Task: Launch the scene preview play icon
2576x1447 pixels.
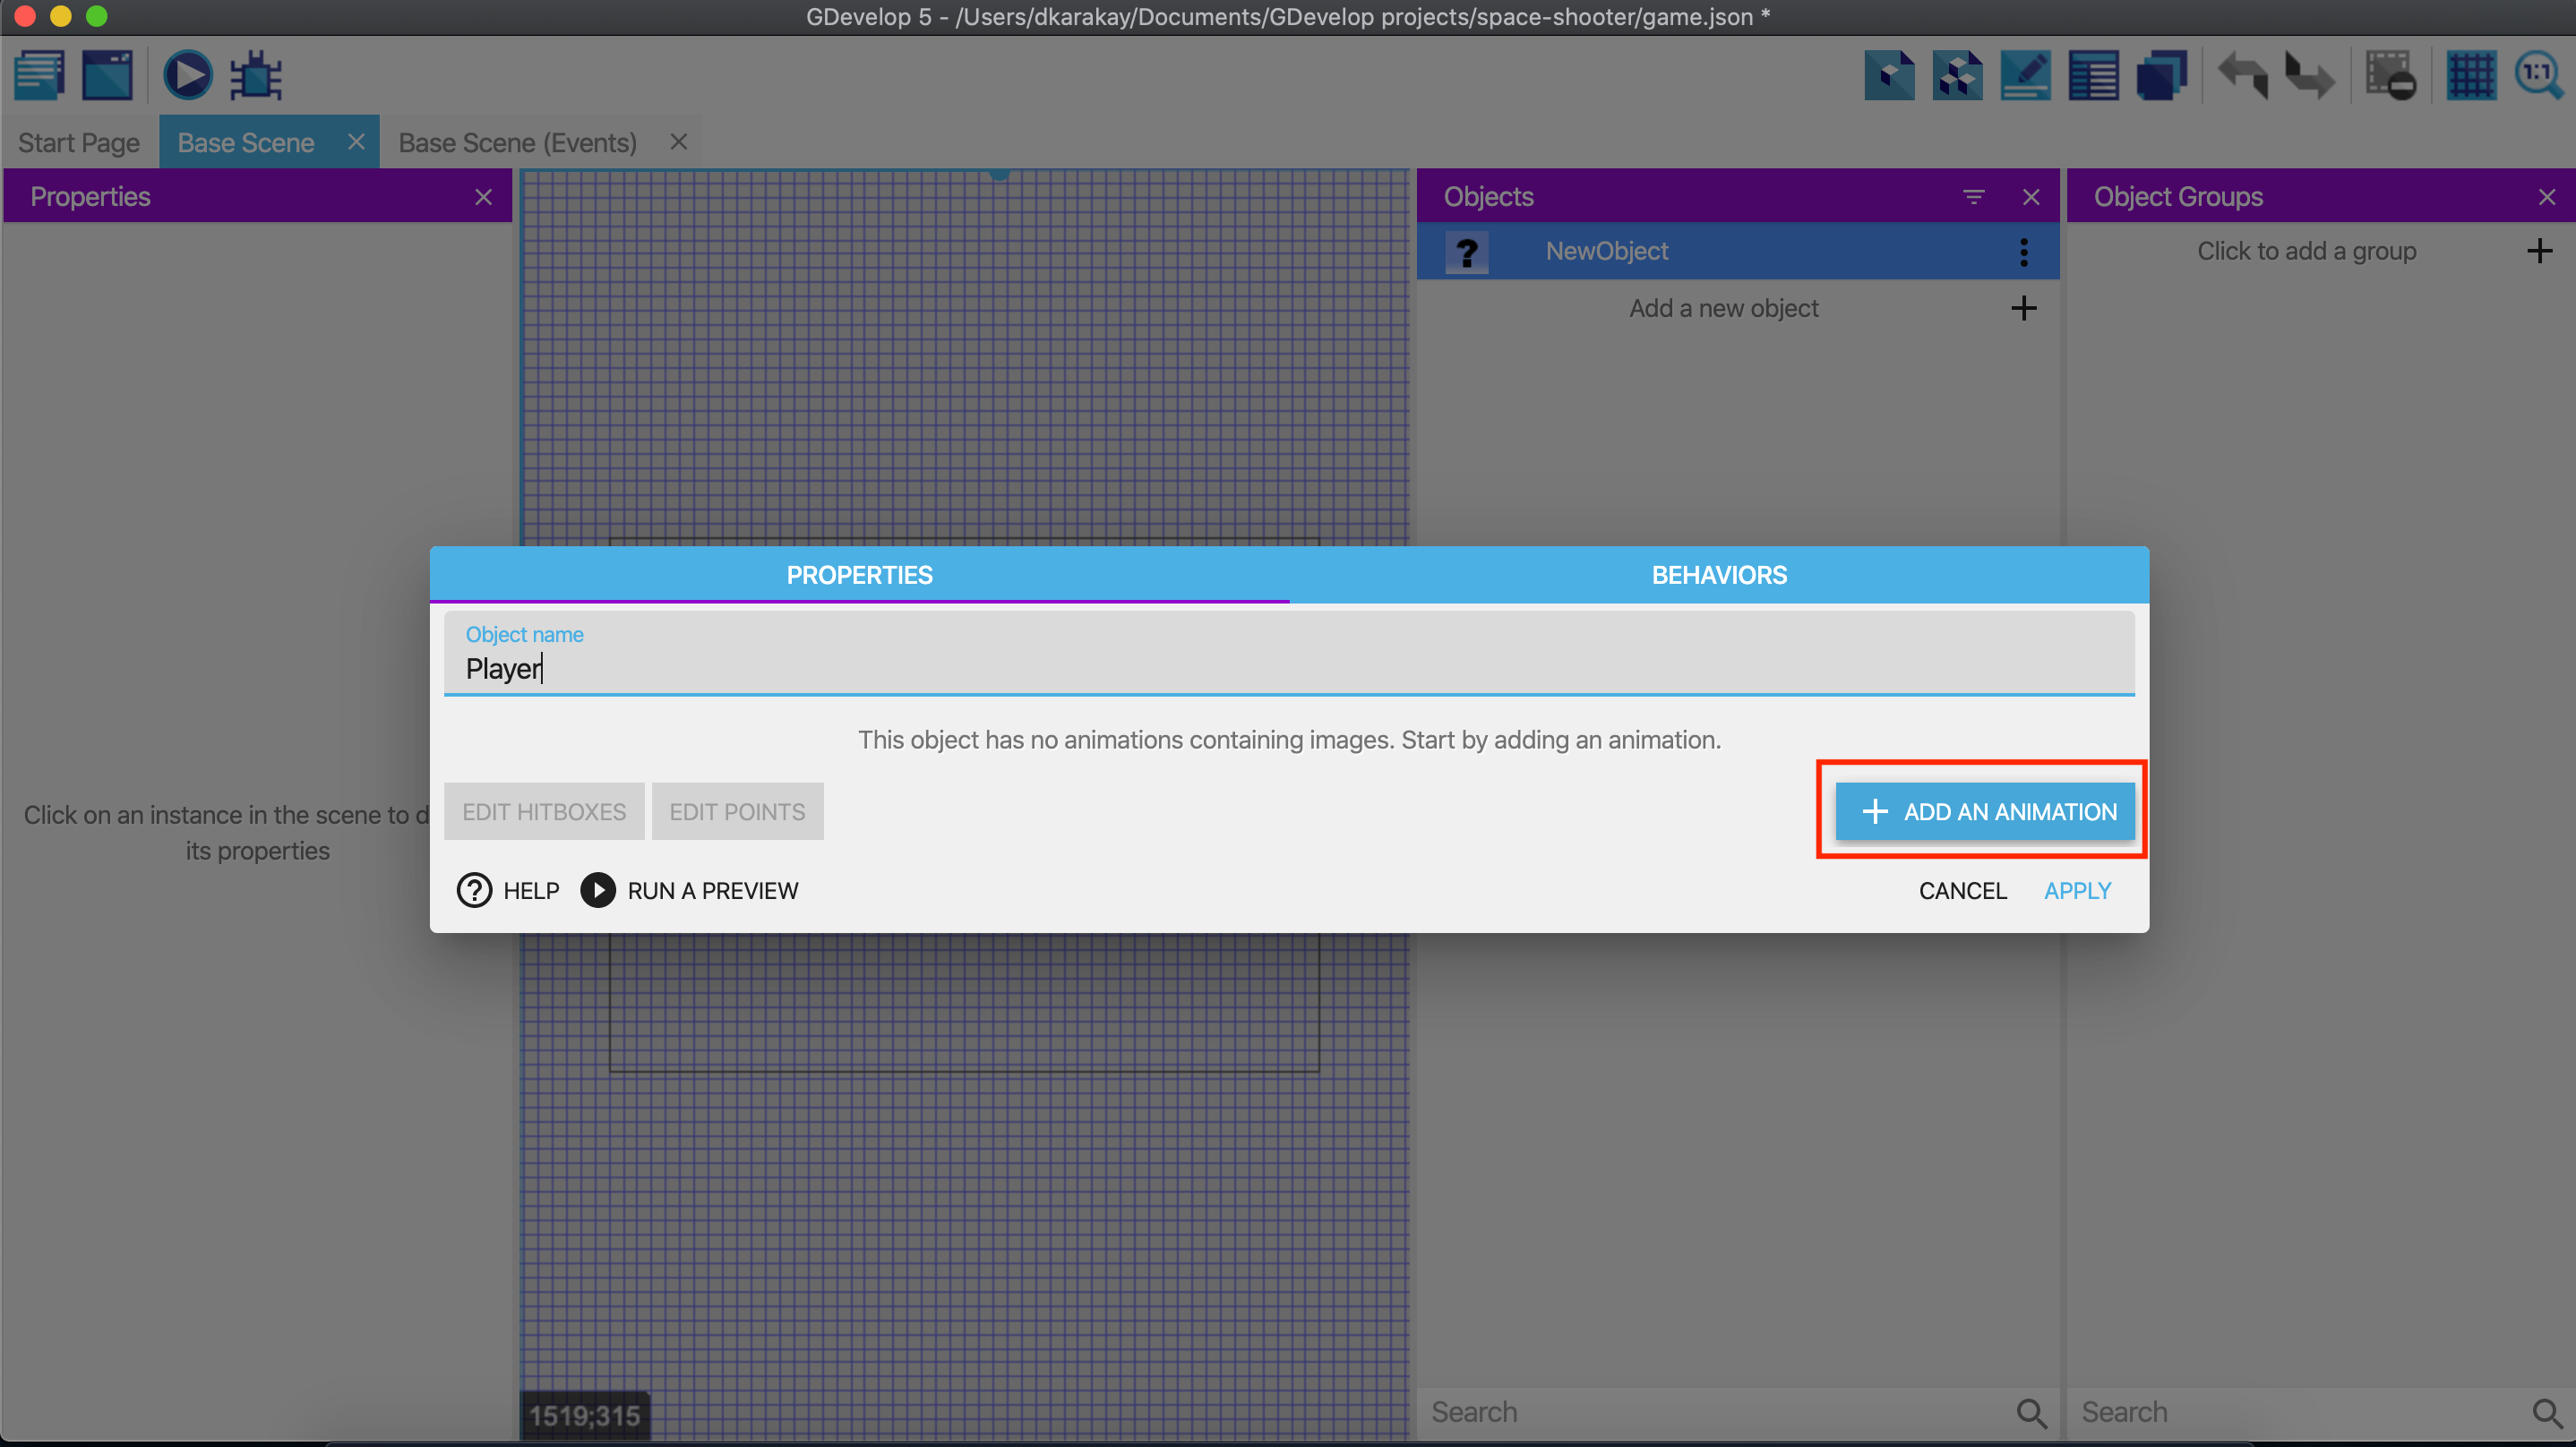Action: tap(187, 75)
